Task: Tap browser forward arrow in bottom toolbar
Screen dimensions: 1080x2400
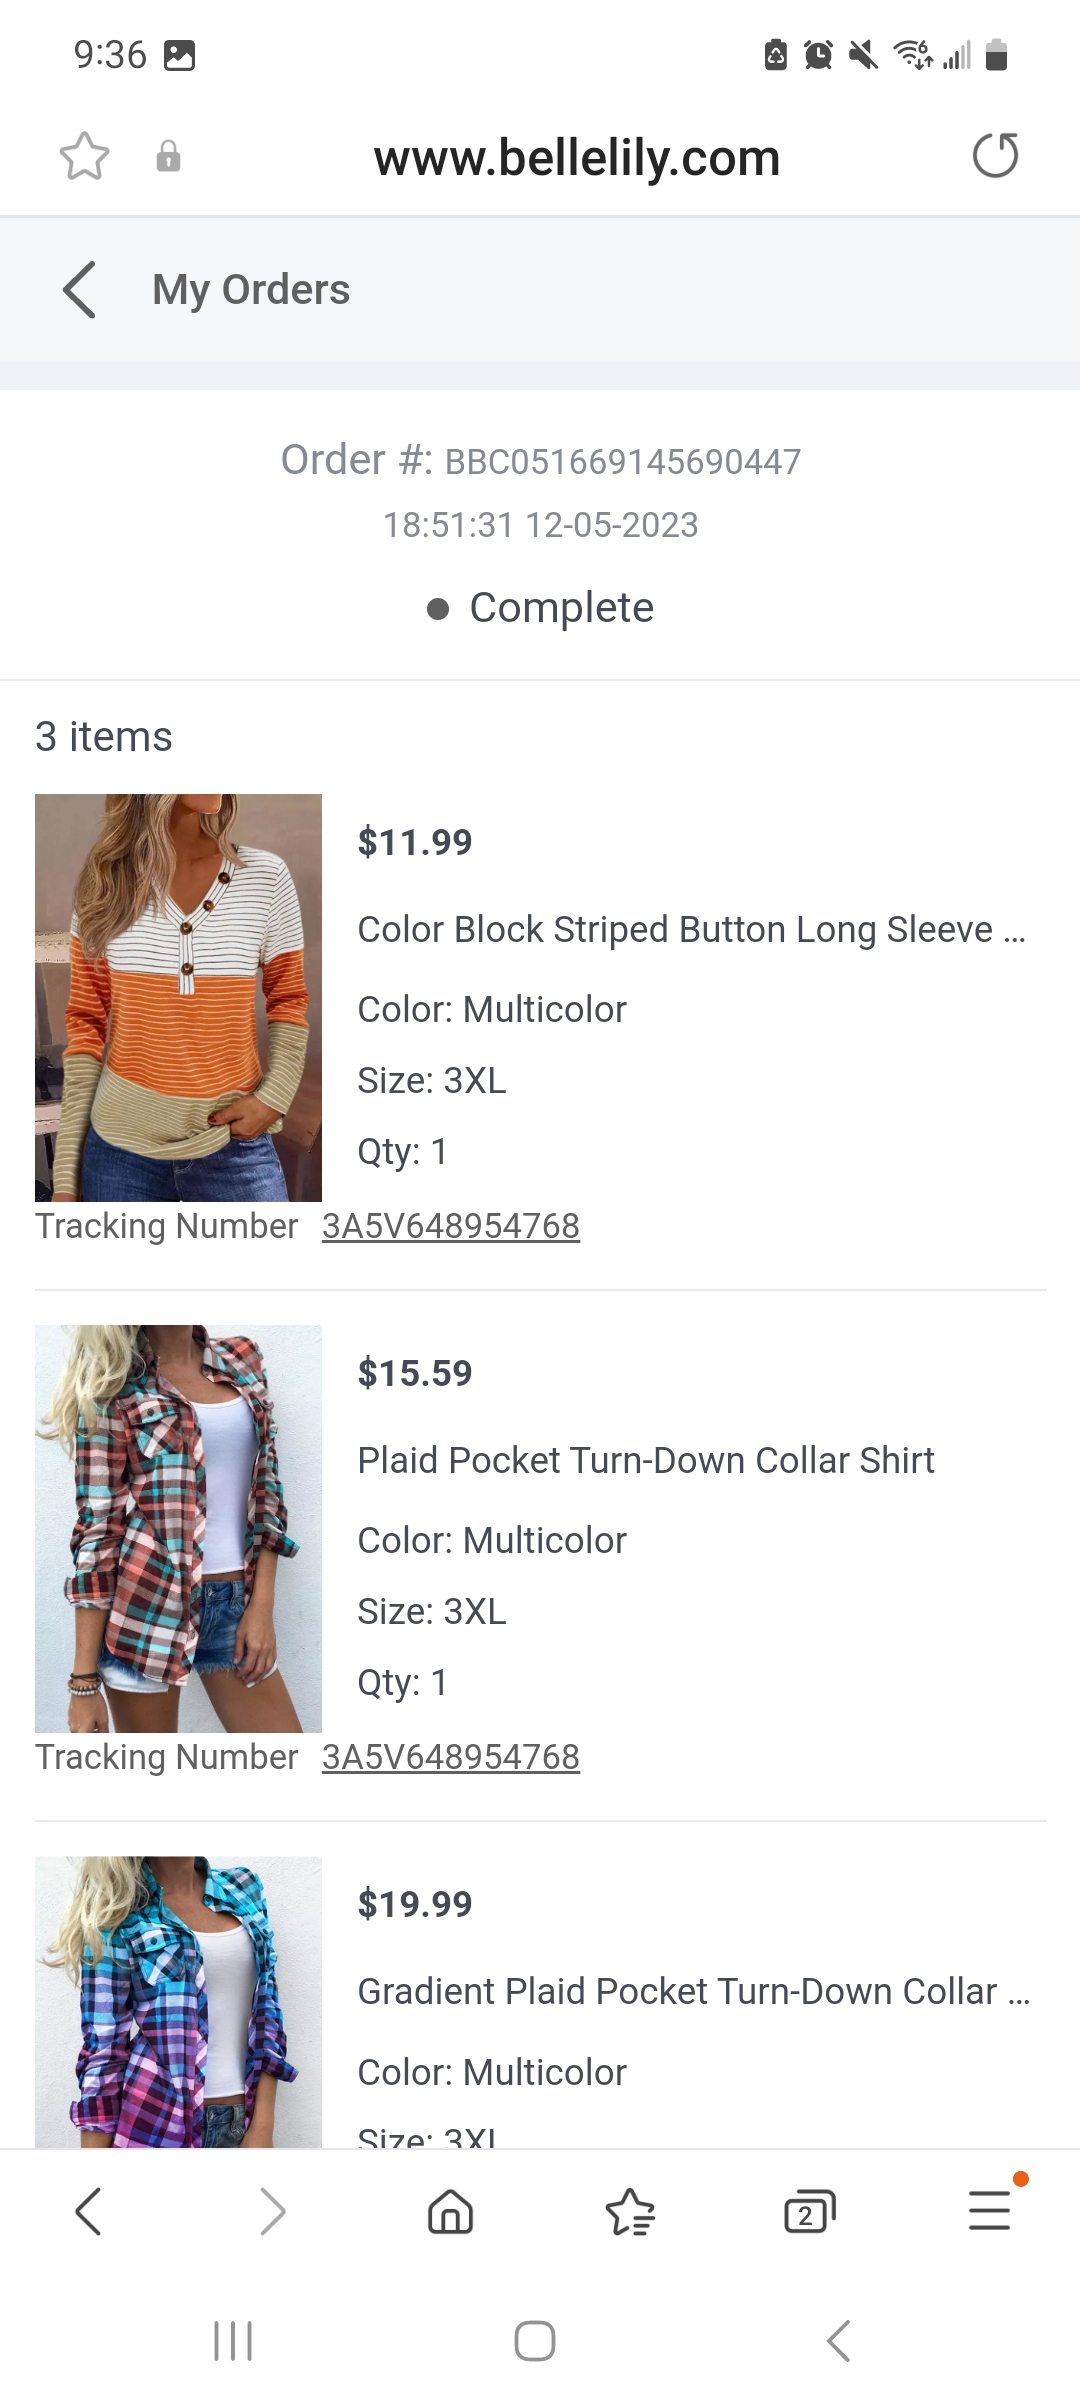Action: [x=272, y=2211]
